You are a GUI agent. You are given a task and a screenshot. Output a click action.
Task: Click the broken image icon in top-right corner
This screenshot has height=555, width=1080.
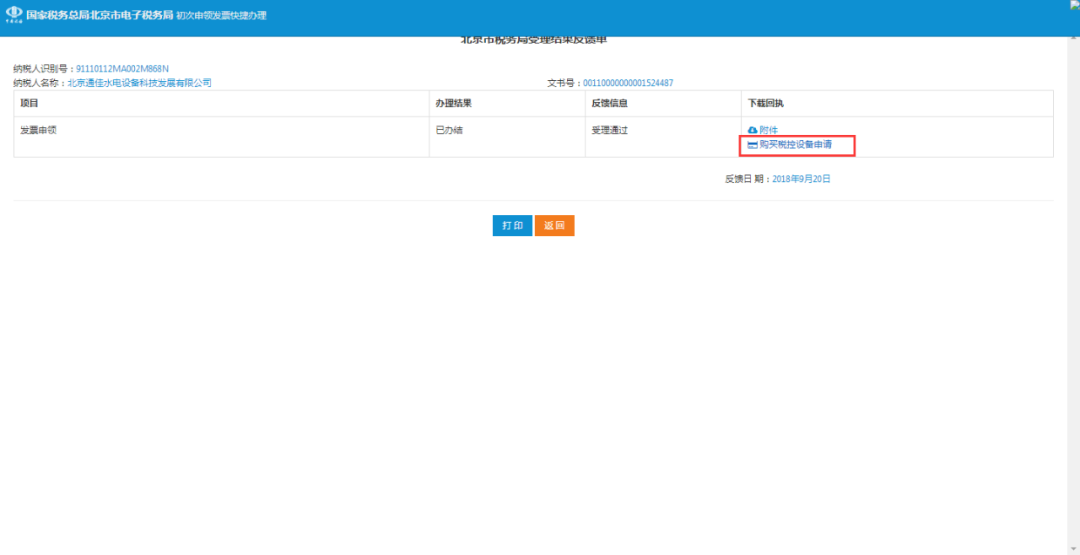tap(1074, 5)
